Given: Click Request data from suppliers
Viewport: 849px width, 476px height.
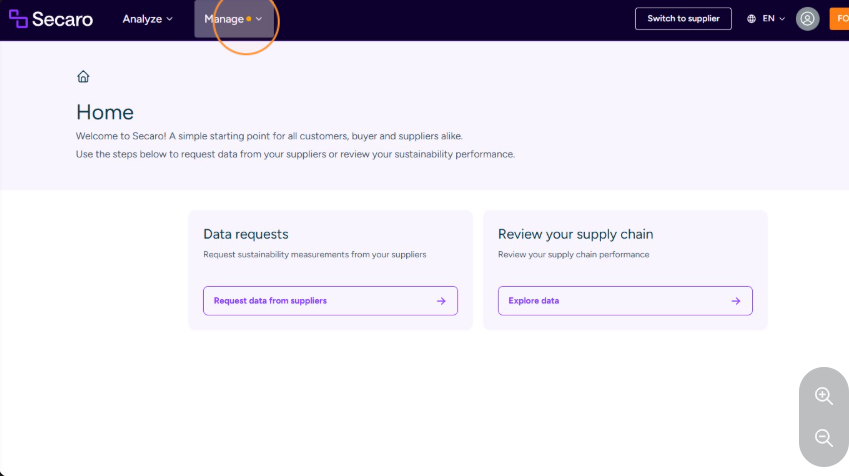Looking at the screenshot, I should coord(330,301).
